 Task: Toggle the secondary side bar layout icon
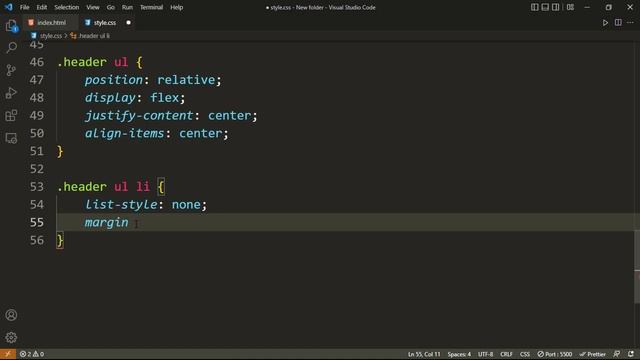pos(556,7)
